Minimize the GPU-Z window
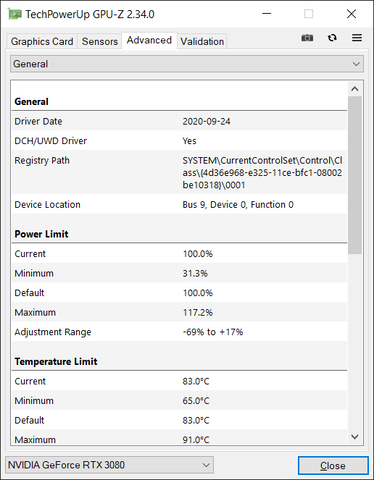This screenshot has width=374, height=480. (x=266, y=14)
